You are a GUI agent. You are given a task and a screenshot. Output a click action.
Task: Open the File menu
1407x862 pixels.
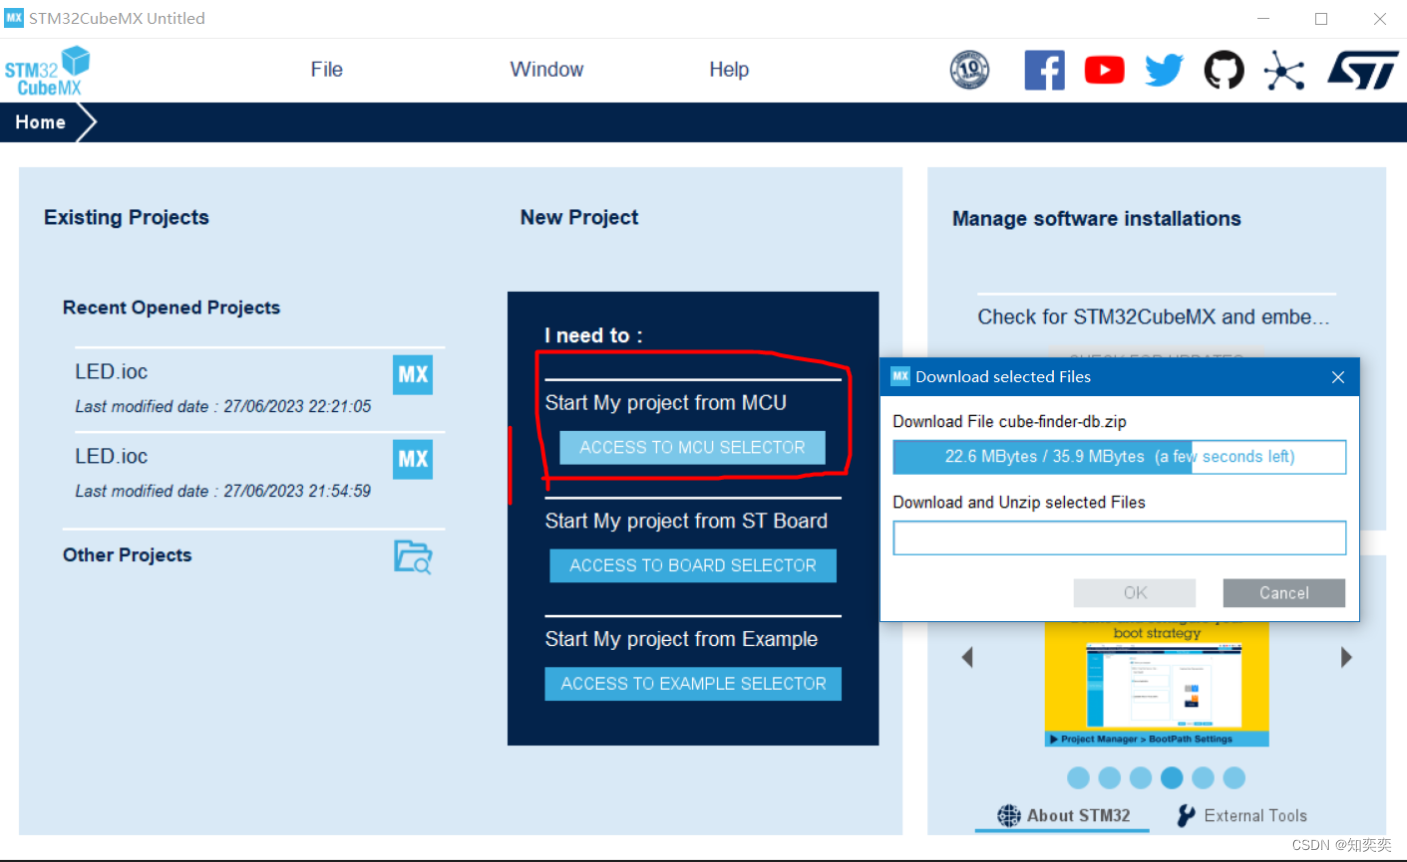(x=327, y=70)
